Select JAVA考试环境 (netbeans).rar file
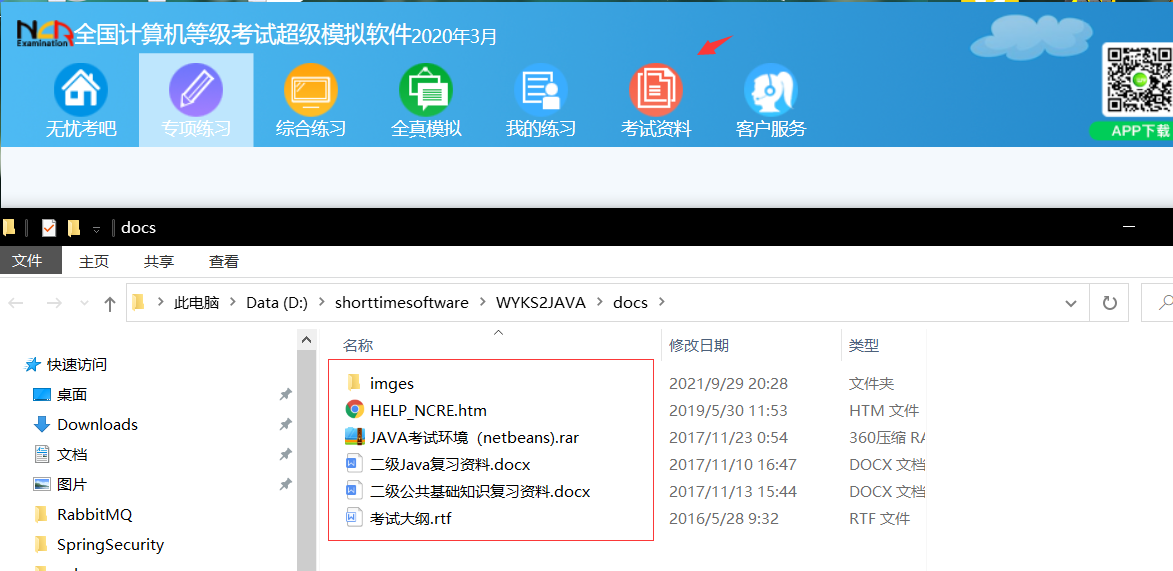This screenshot has width=1173, height=571. (474, 438)
